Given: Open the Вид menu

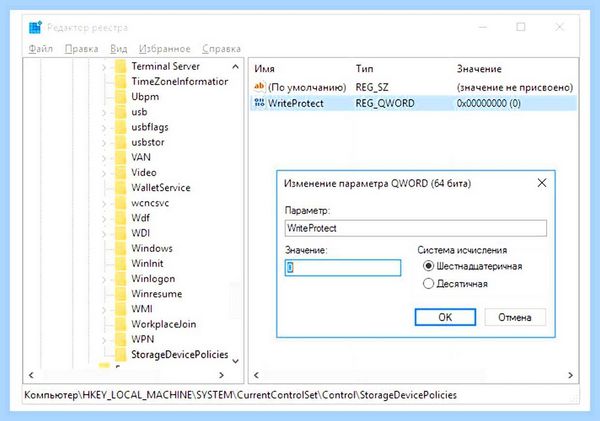Looking at the screenshot, I should pos(119,49).
